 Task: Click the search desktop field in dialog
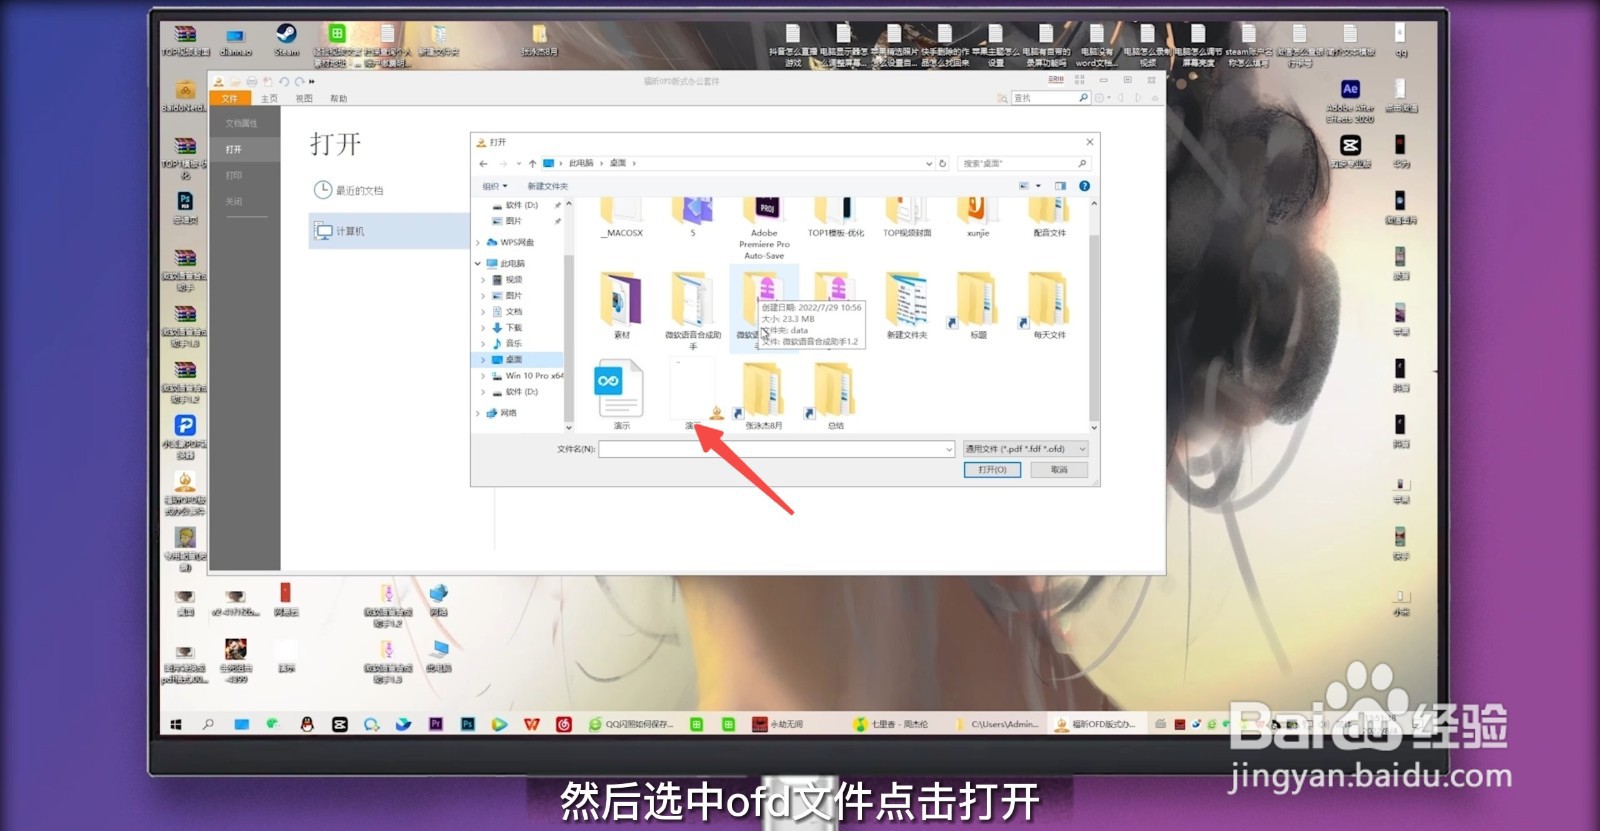point(1023,163)
